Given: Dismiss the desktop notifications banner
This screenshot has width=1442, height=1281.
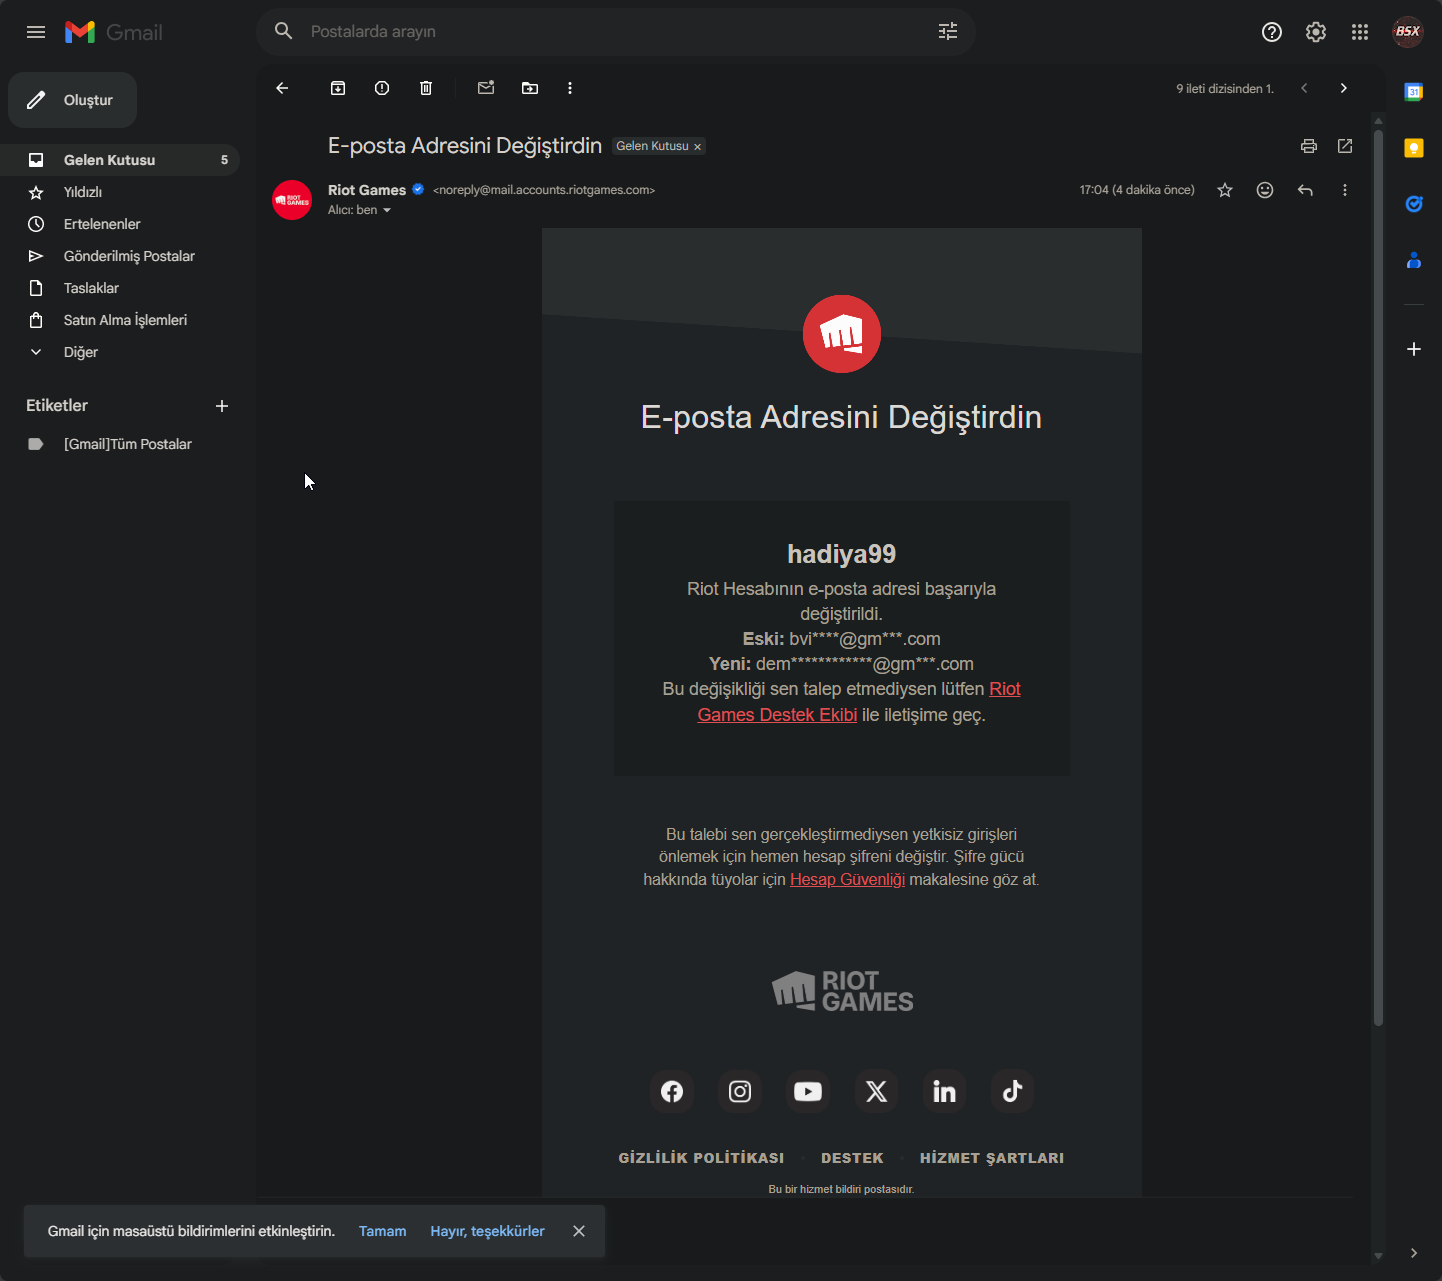Looking at the screenshot, I should click(x=579, y=1231).
